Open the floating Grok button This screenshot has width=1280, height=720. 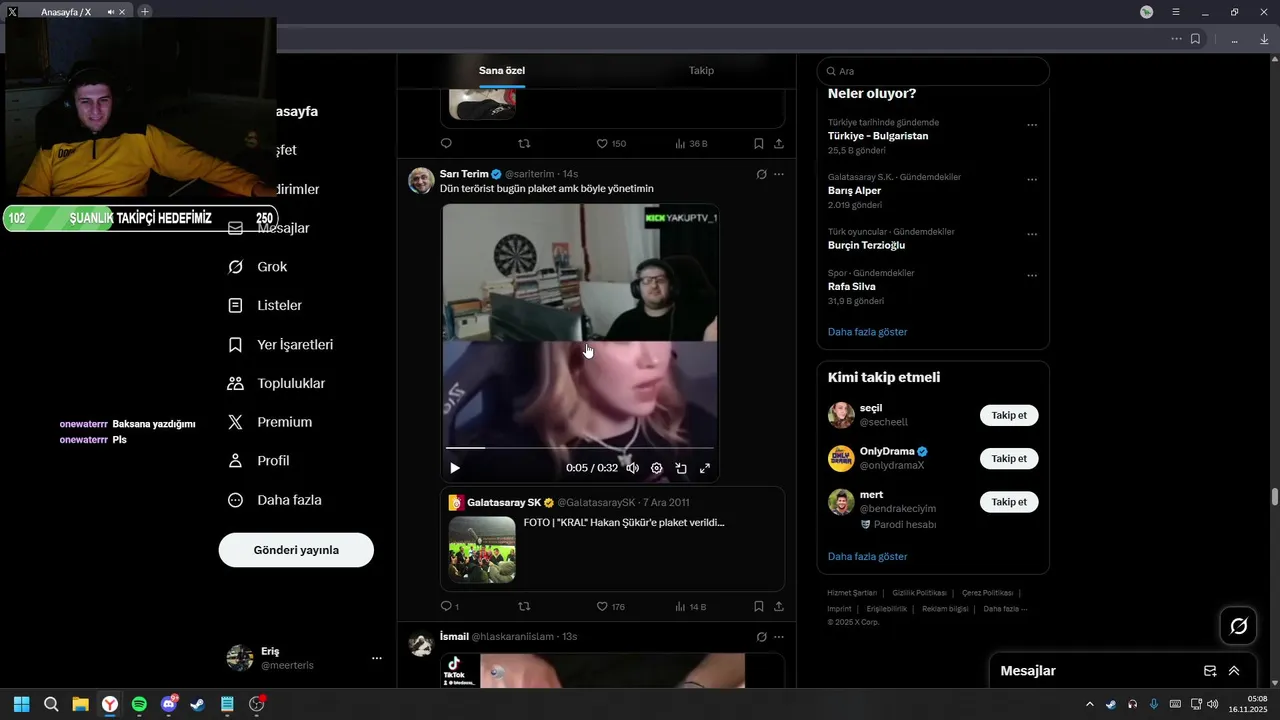pyautogui.click(x=1238, y=626)
